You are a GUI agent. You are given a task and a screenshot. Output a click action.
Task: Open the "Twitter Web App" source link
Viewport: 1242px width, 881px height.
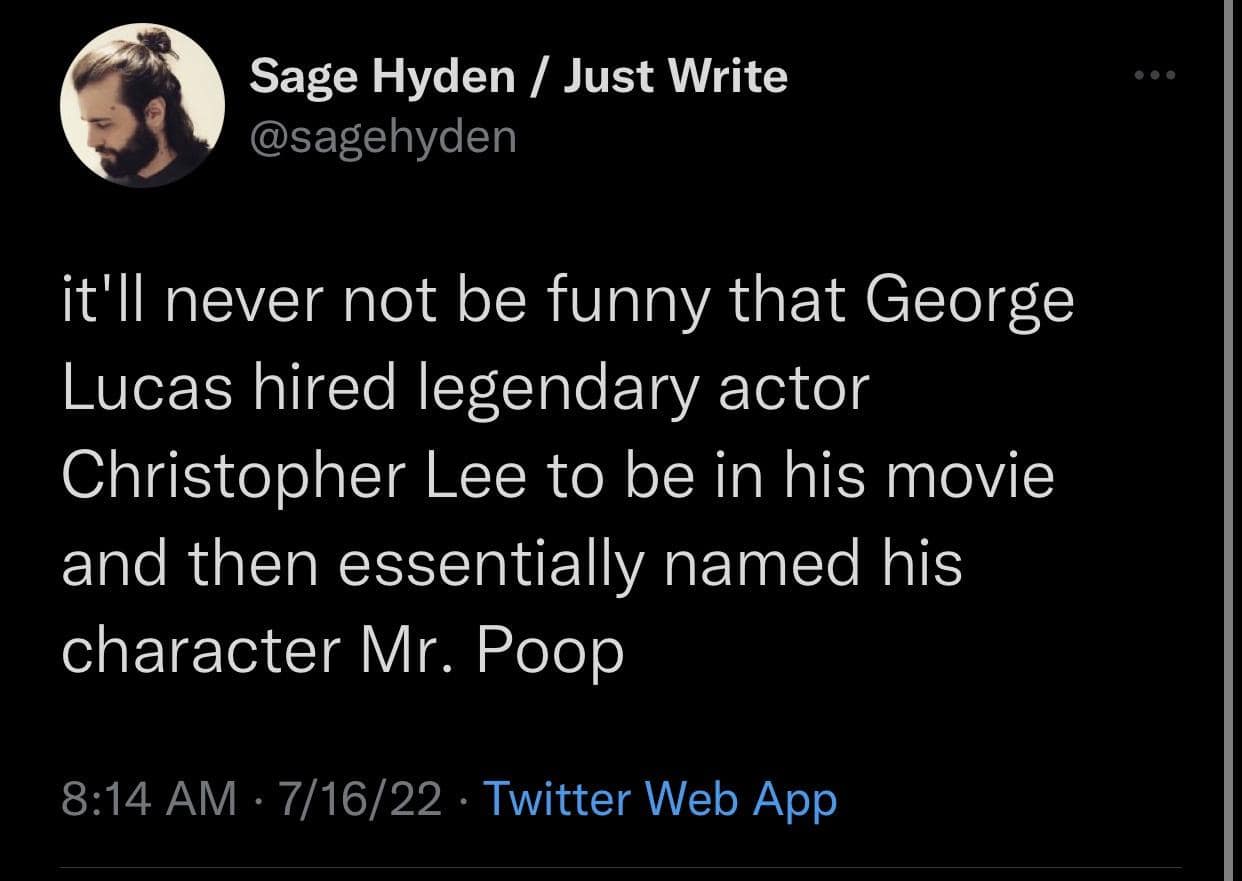(660, 799)
